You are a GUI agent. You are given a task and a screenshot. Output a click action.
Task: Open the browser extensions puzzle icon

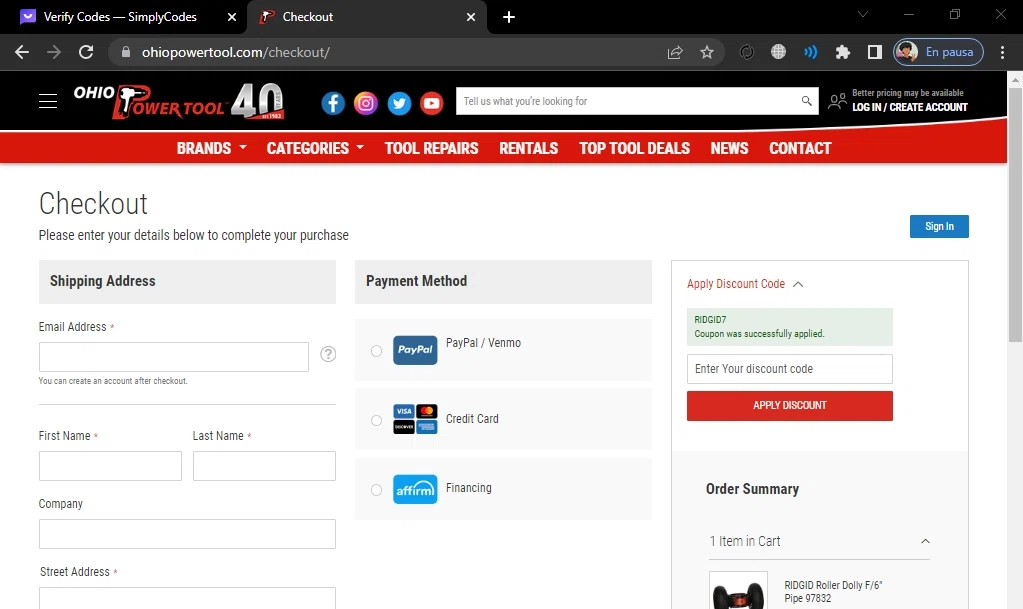843,52
